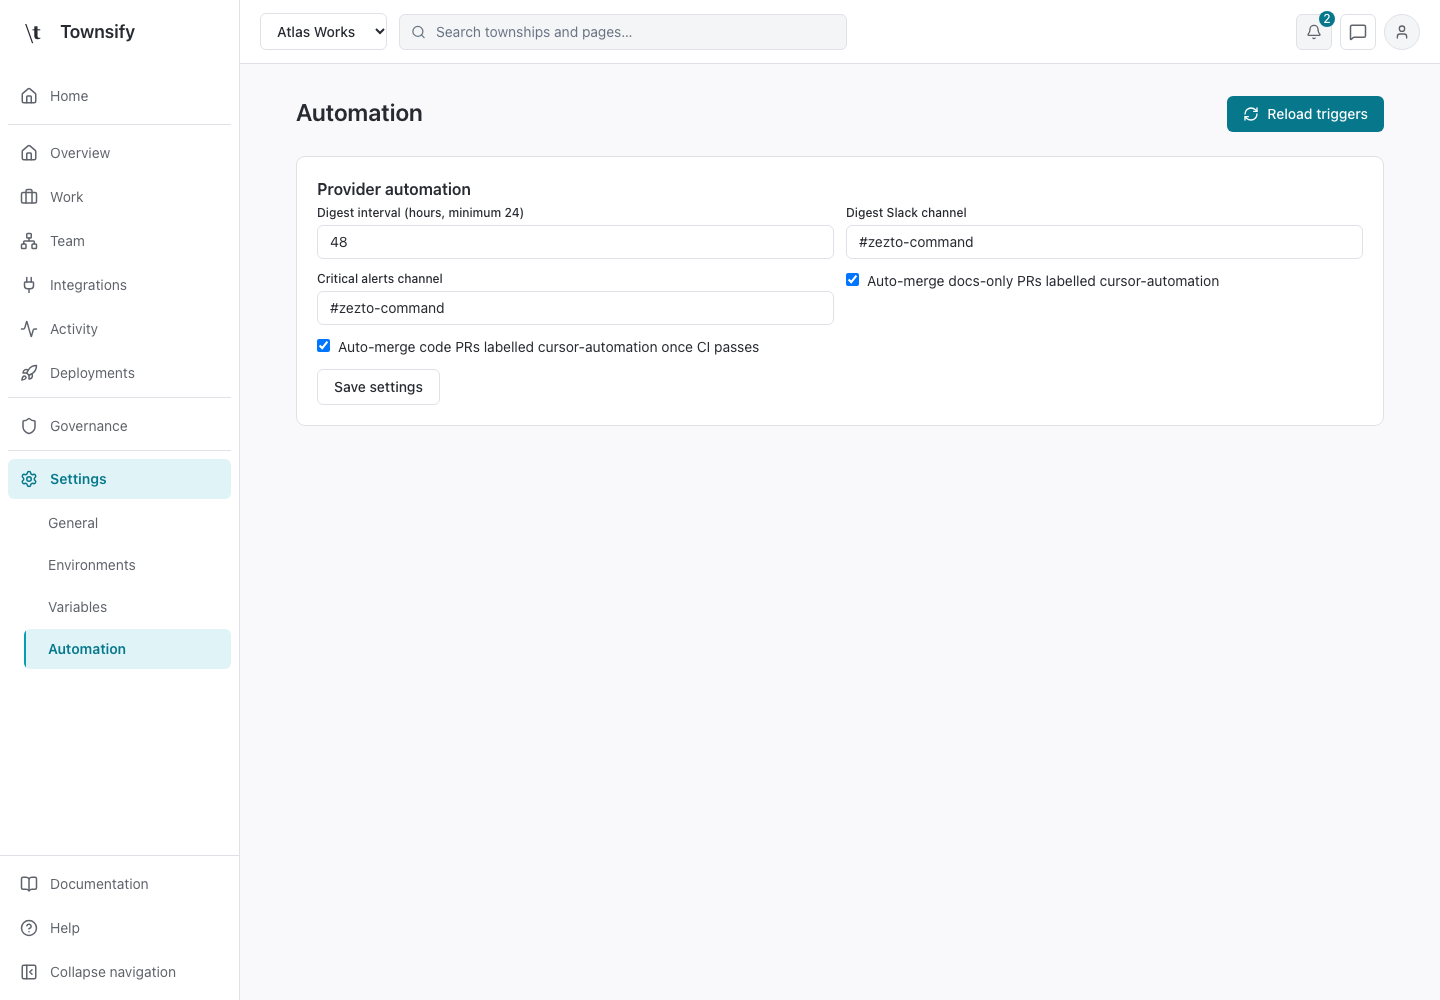The height and width of the screenshot is (1000, 1440).
Task: Click the Integrations plug icon
Action: coord(29,285)
